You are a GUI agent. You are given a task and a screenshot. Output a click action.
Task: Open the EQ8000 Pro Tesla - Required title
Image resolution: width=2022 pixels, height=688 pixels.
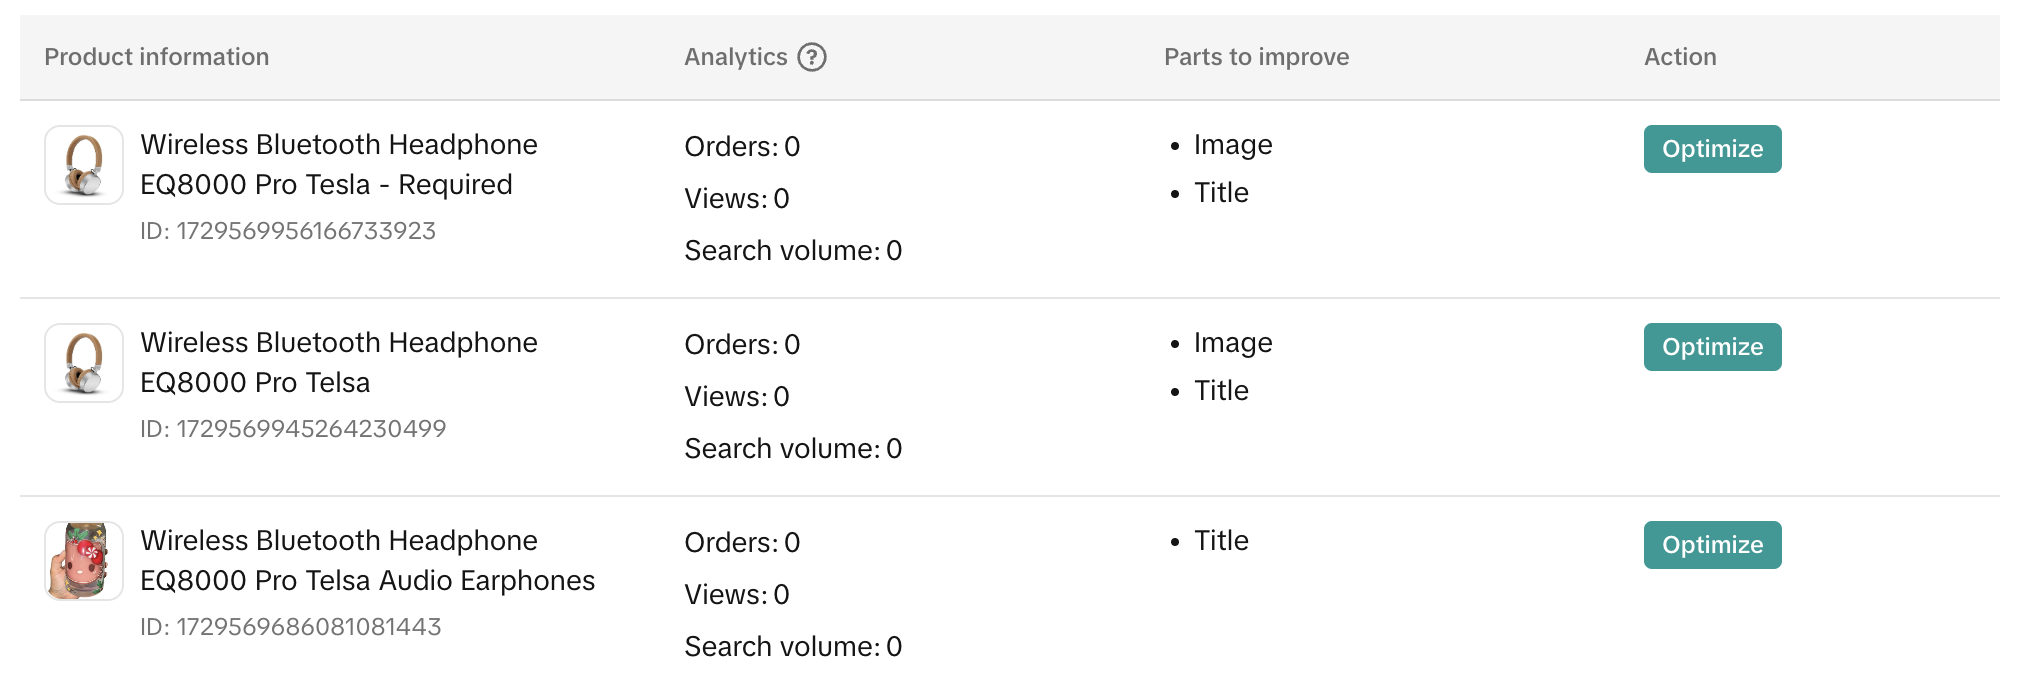tap(338, 165)
